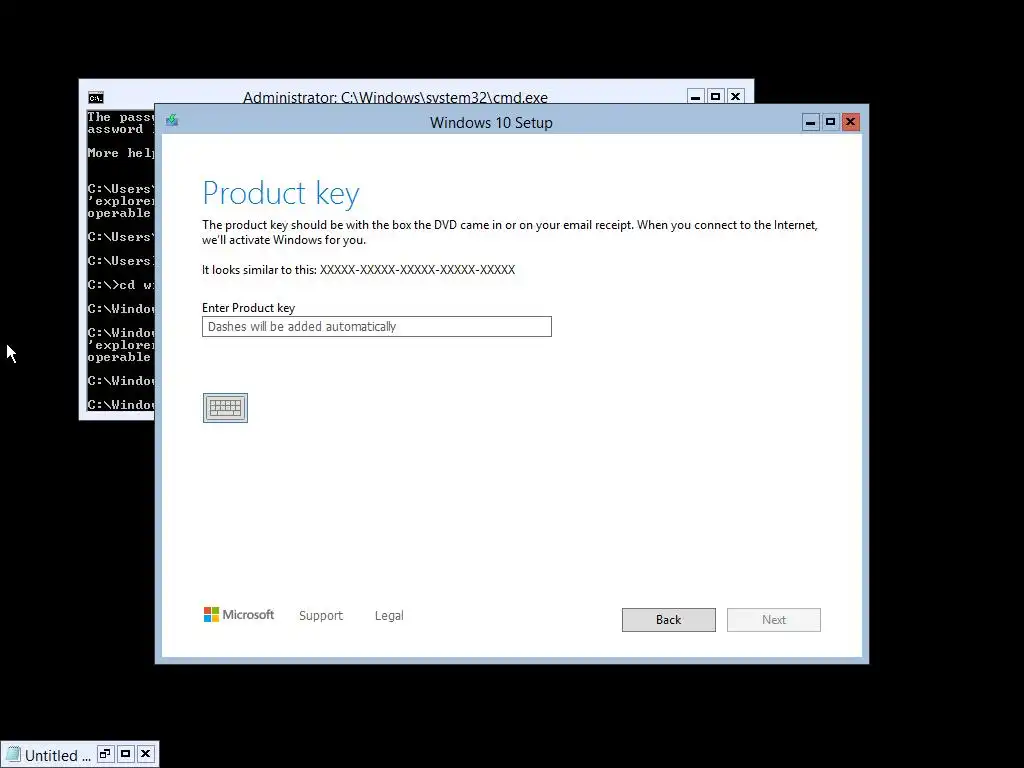Click the Windows 10 Setup title bar

pyautogui.click(x=491, y=122)
